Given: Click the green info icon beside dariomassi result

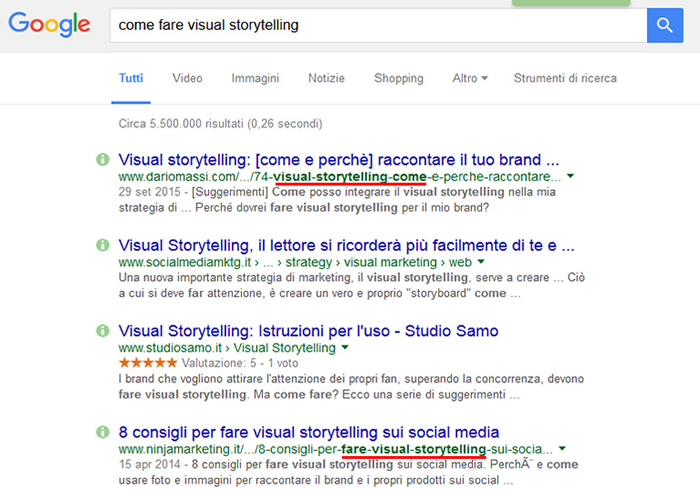Looking at the screenshot, I should (x=103, y=159).
